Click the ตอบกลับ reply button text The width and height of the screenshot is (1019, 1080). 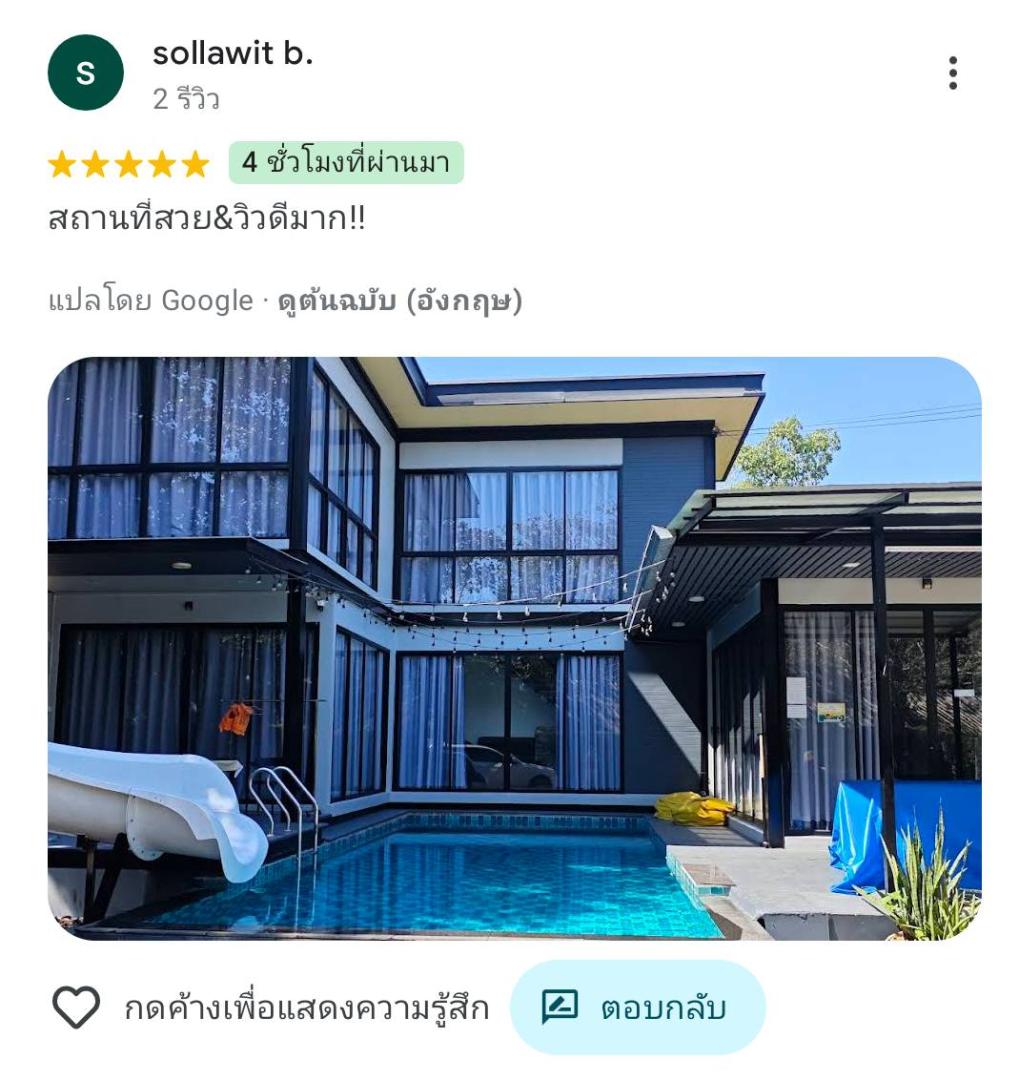tap(663, 1008)
